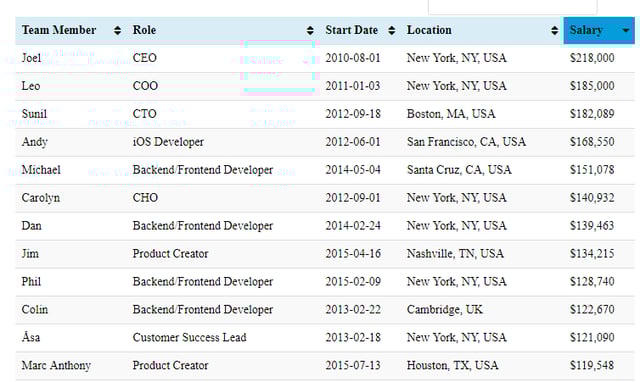Screen dimensions: 640x382
Task: Click the Santa Cruz, CA, USA location
Action: click(459, 170)
